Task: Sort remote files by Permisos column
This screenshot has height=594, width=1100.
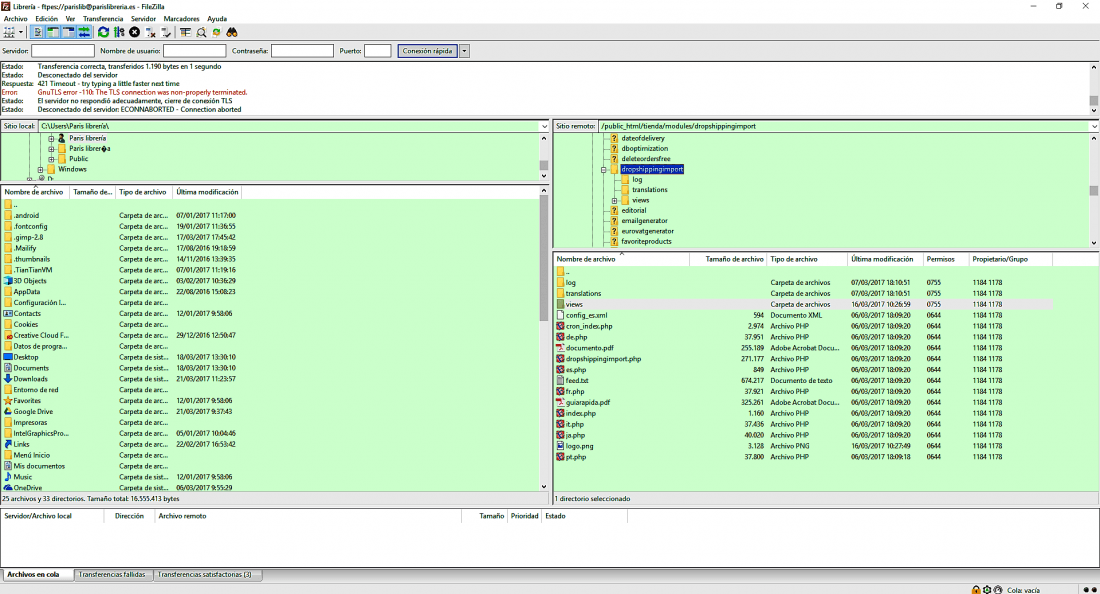Action: 945,259
